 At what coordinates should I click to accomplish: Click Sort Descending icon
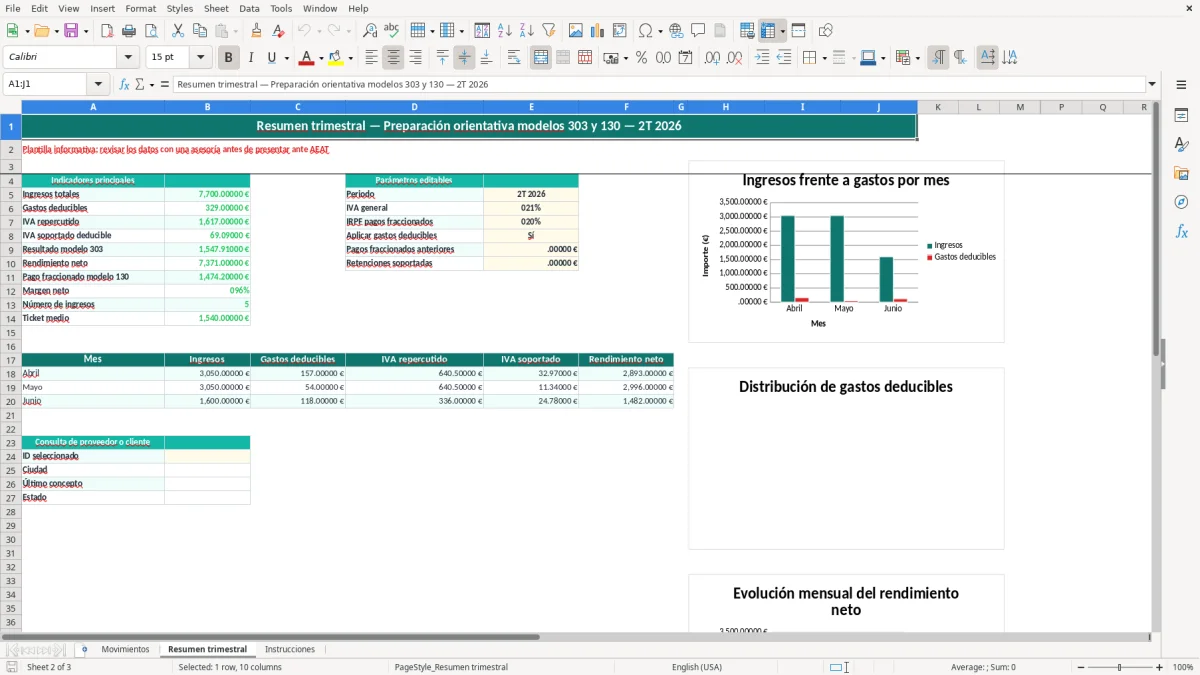[x=526, y=31]
